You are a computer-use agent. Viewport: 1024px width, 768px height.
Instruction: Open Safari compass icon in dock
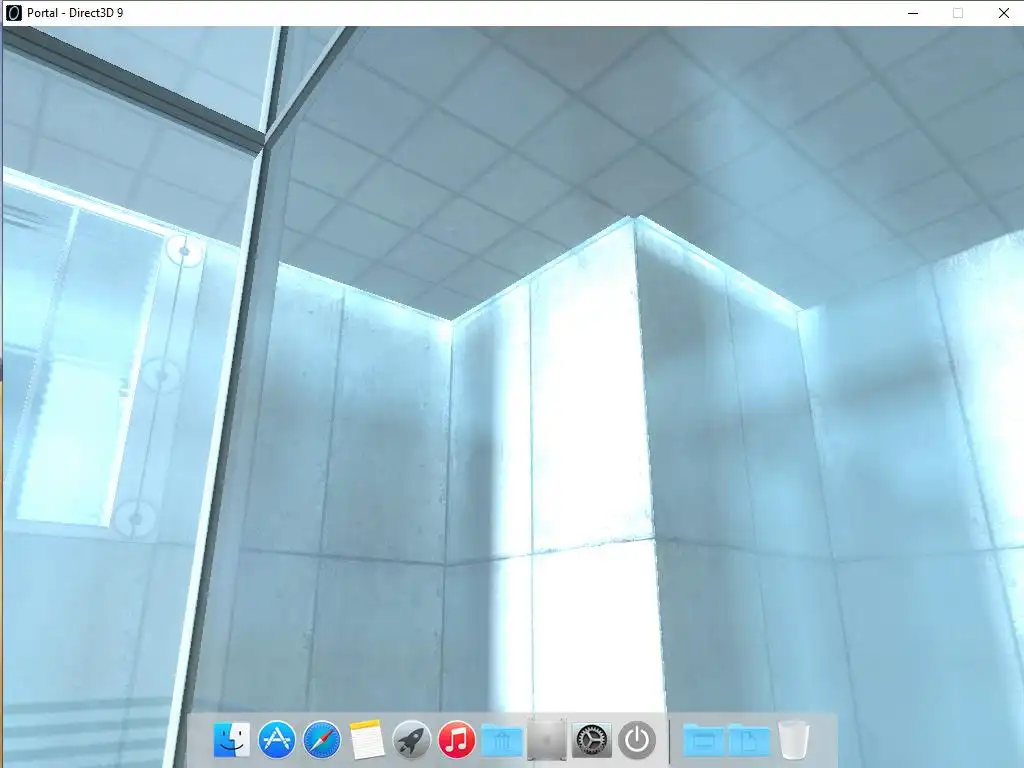321,740
